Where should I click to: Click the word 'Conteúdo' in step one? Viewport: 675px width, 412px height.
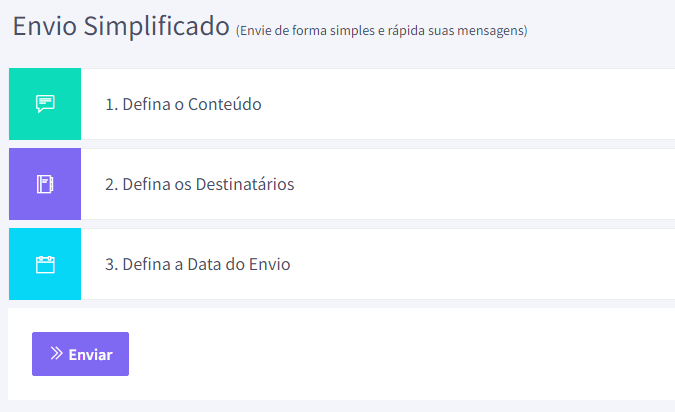pyautogui.click(x=224, y=104)
